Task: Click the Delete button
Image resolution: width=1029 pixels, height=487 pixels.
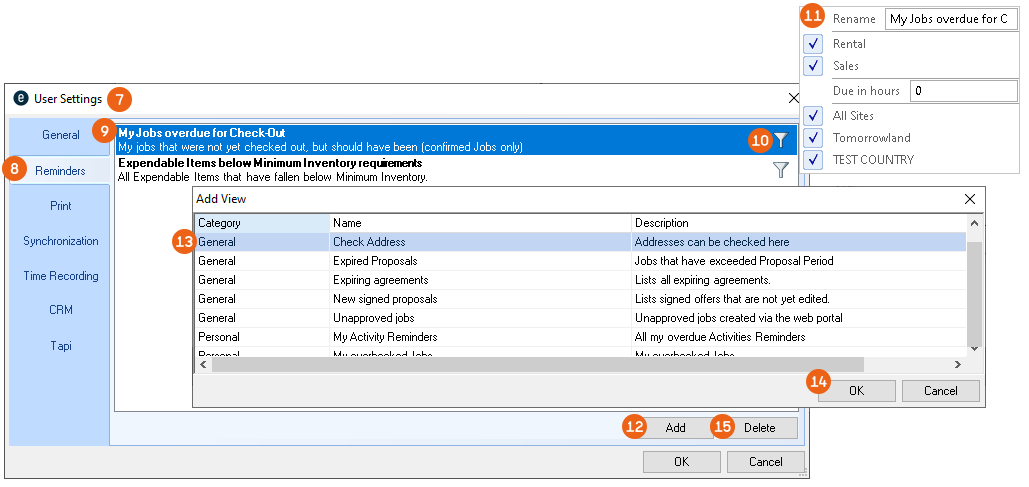Action: pos(759,428)
